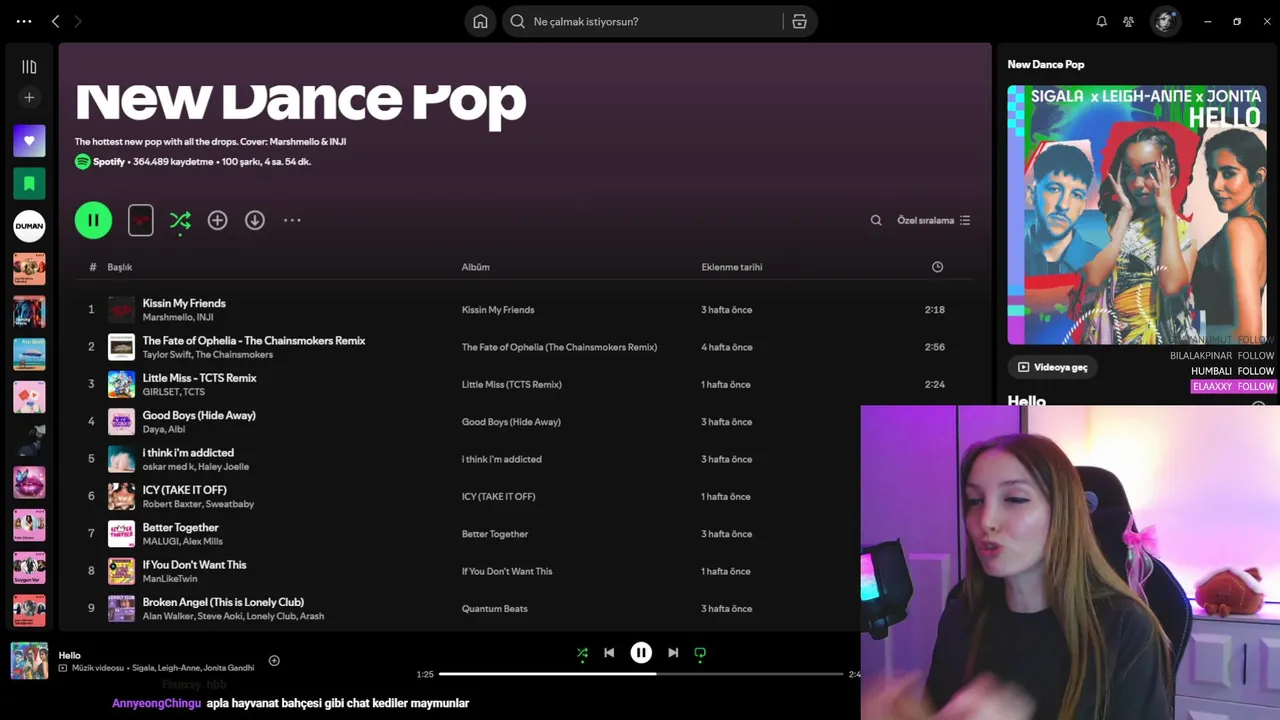Image resolution: width=1280 pixels, height=720 pixels.
Task: Sort by the Eklenme tarihi column header
Action: point(732,267)
